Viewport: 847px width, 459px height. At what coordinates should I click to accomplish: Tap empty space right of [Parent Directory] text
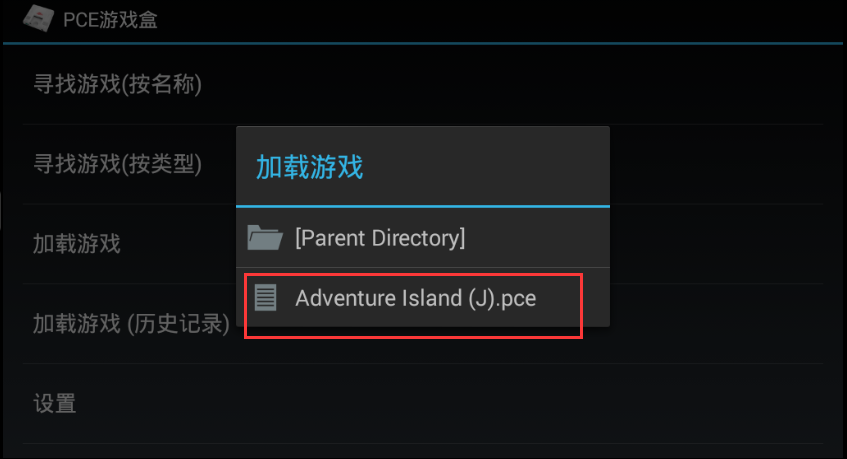535,238
